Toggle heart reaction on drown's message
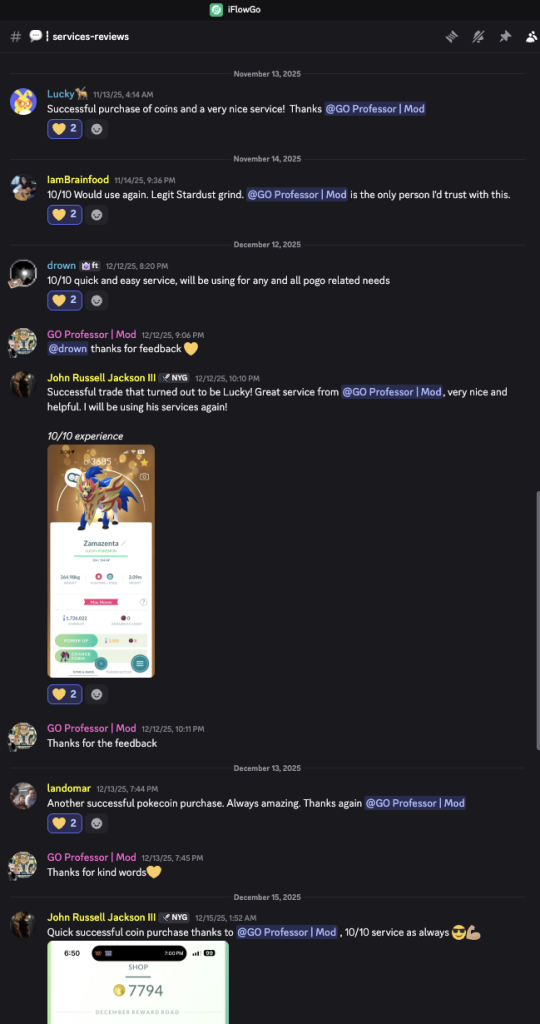This screenshot has width=540, height=1024. (65, 300)
